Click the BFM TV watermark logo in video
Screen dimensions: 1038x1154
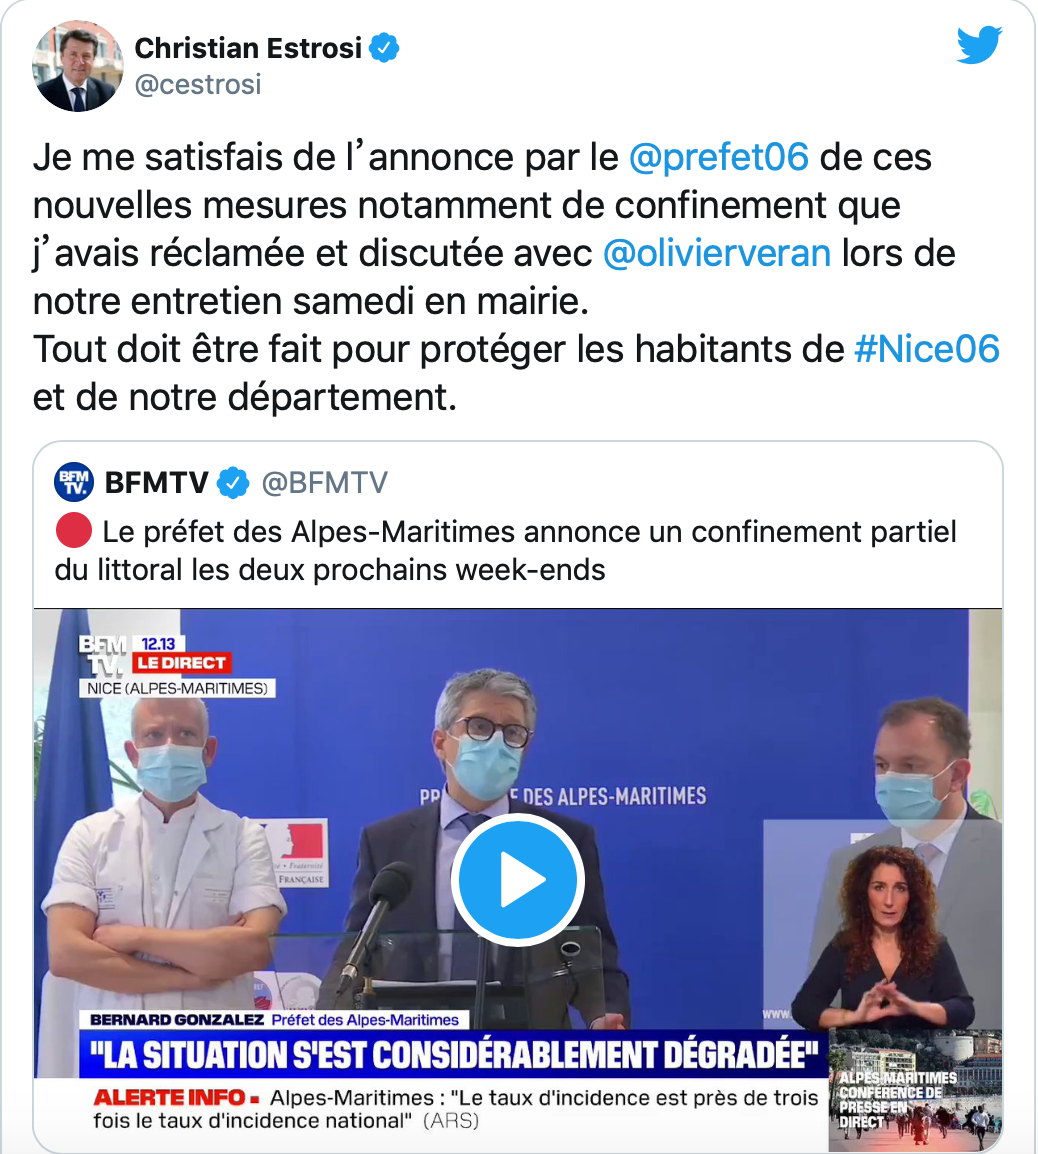pos(104,656)
